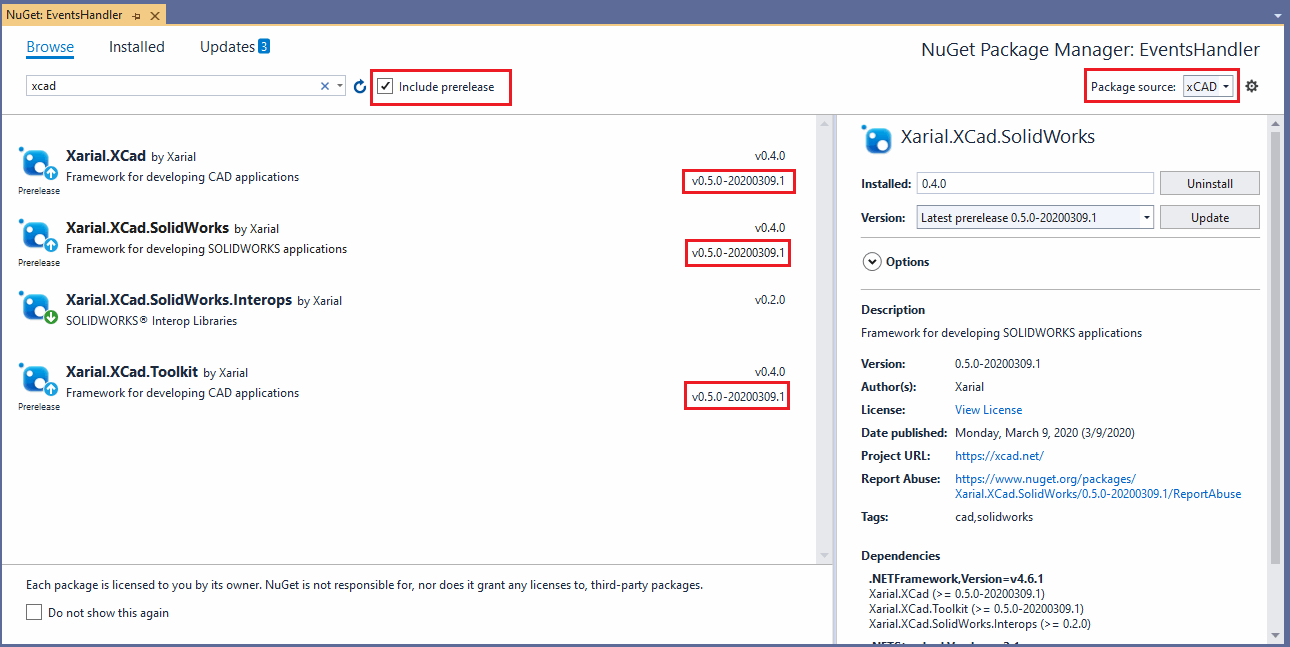This screenshot has height=647, width=1290.
Task: Switch to the Updates tab
Action: [227, 47]
